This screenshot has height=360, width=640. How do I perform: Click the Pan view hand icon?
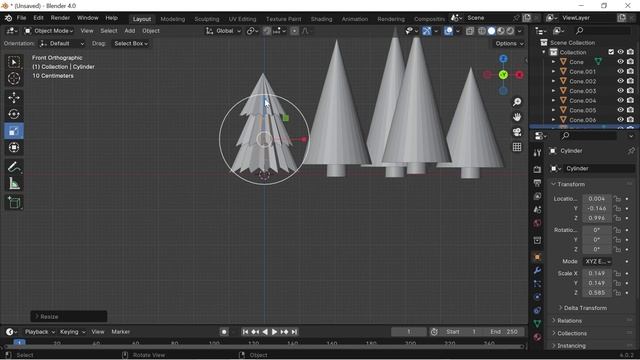pyautogui.click(x=517, y=117)
